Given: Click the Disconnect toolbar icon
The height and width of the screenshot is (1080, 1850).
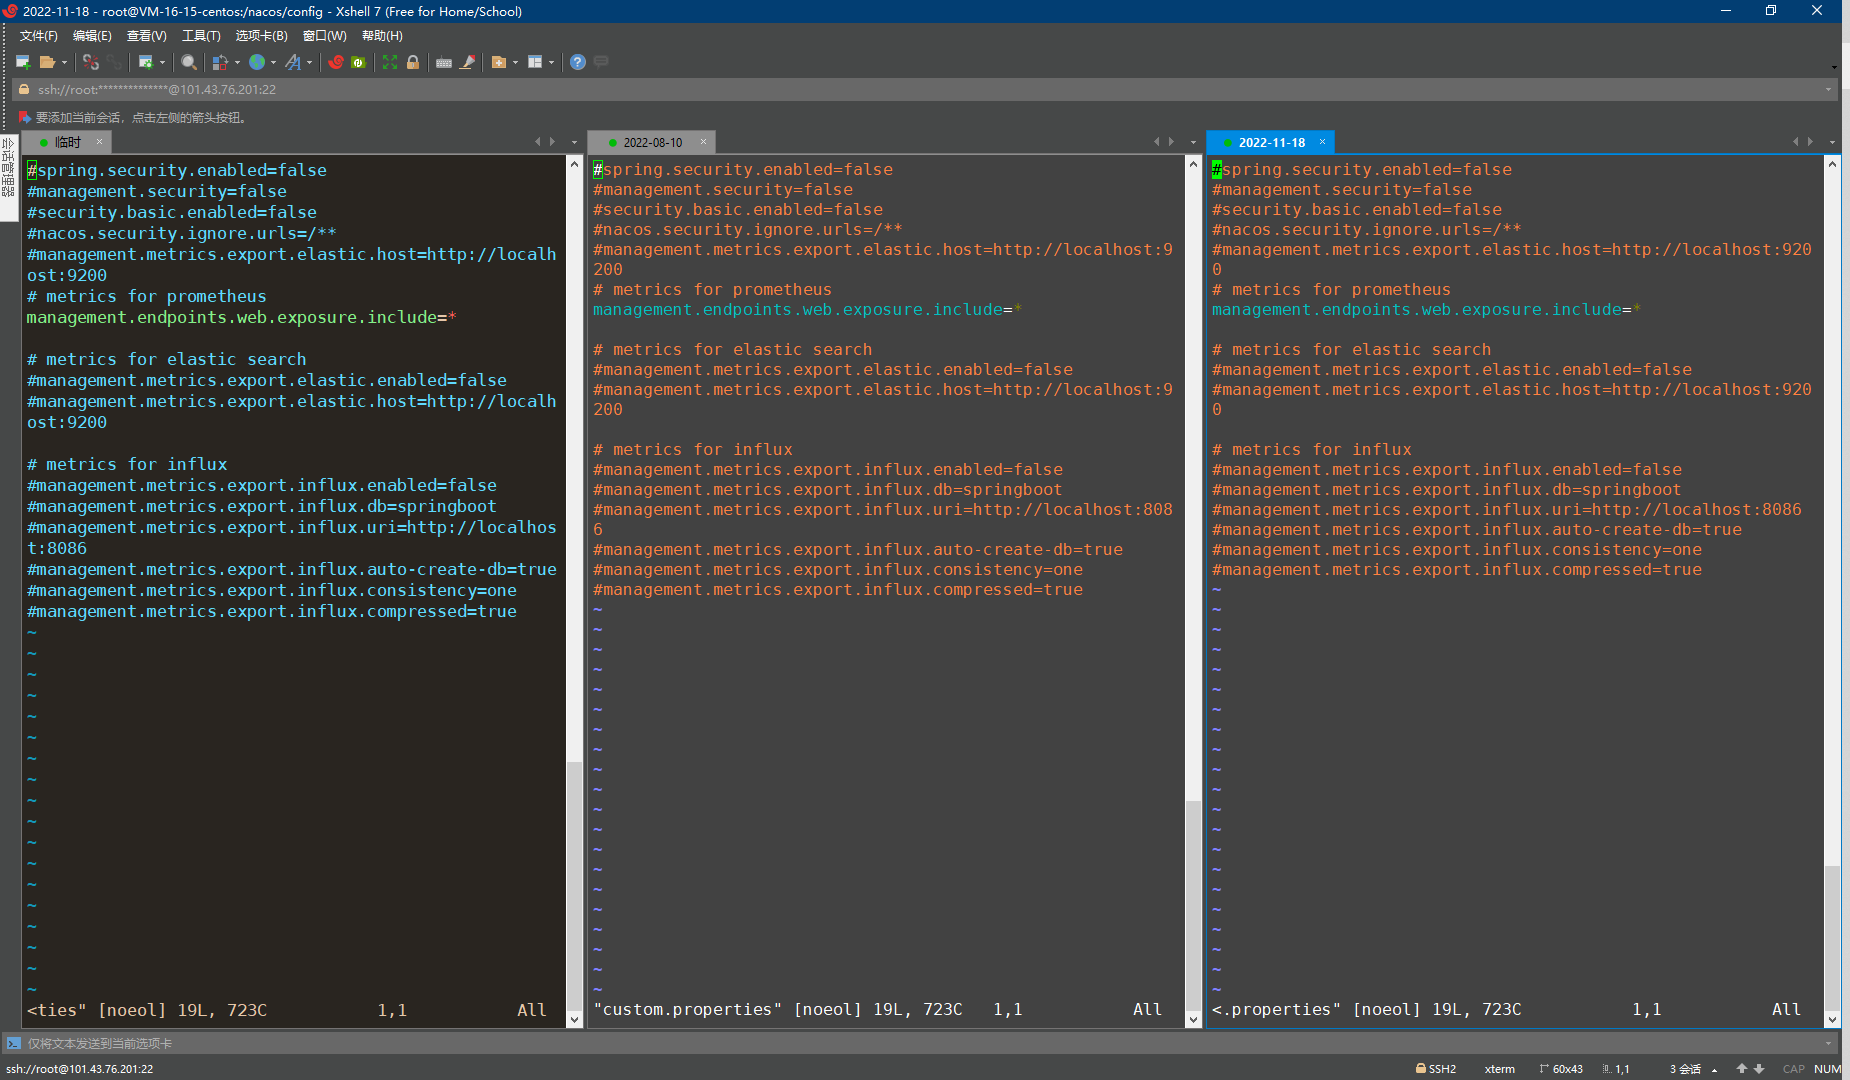Looking at the screenshot, I should [91, 62].
